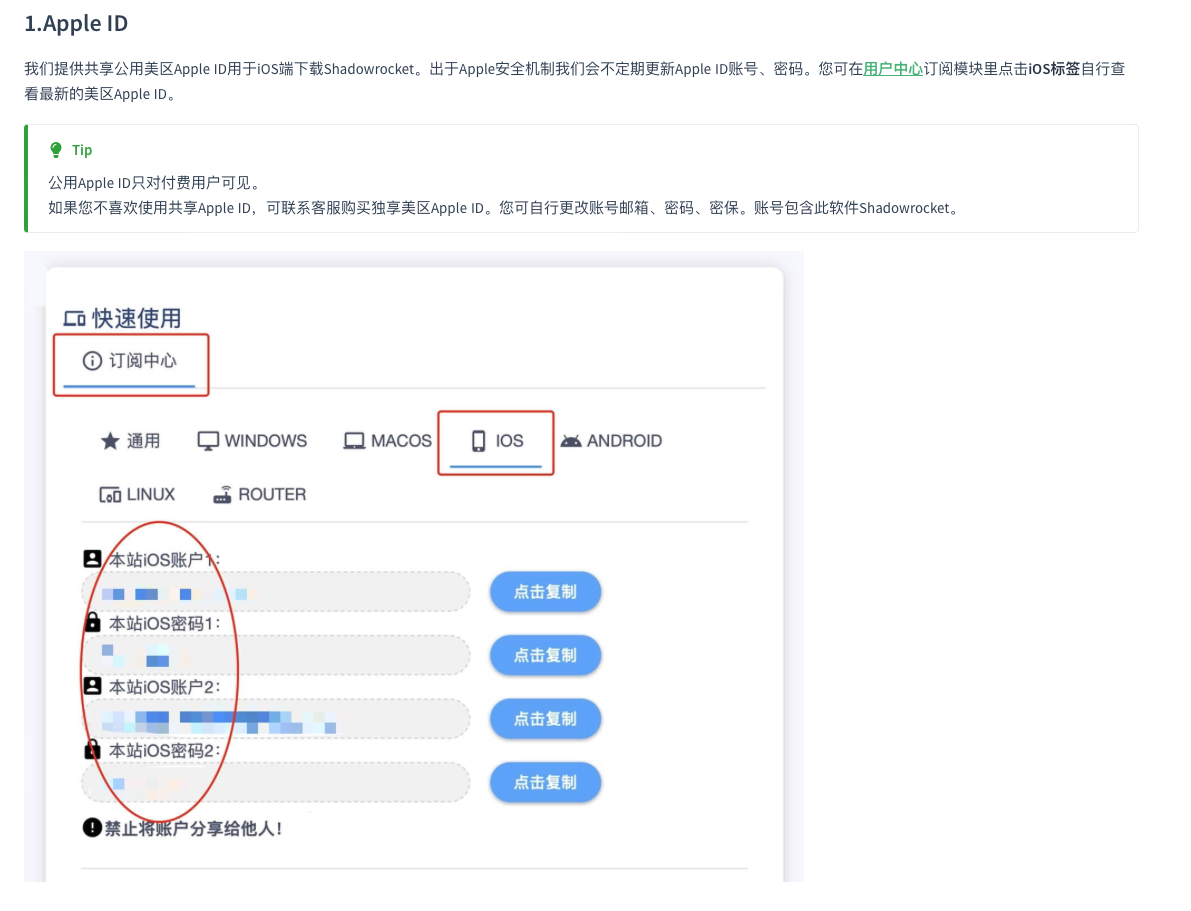Viewport: 1191px width, 911px height.
Task: Click the lock icon for 本站iOS密码2
Action: coord(93,750)
